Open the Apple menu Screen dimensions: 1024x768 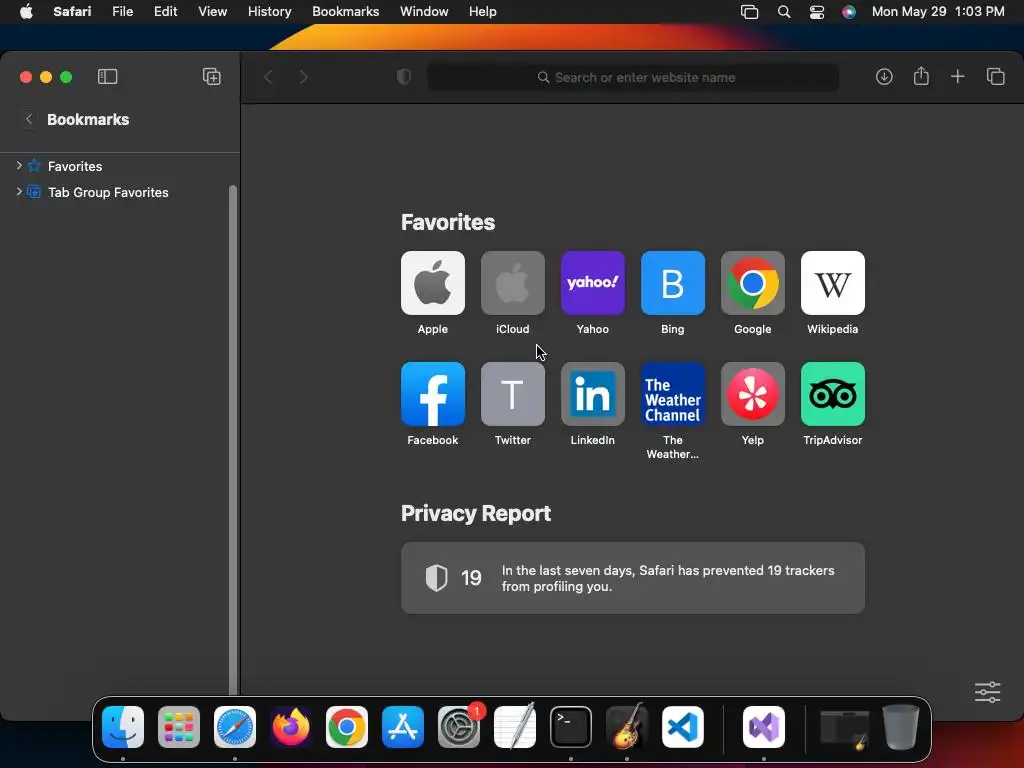pyautogui.click(x=26, y=12)
